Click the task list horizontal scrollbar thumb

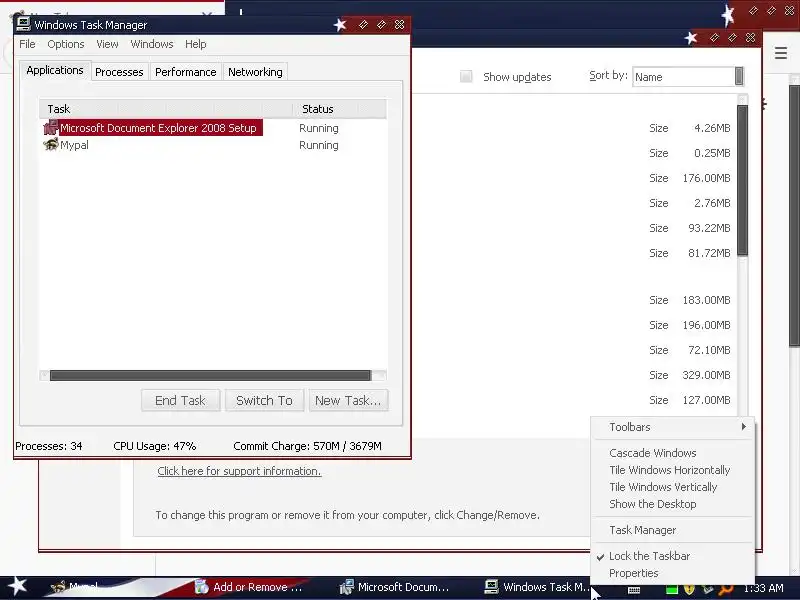[x=210, y=376]
